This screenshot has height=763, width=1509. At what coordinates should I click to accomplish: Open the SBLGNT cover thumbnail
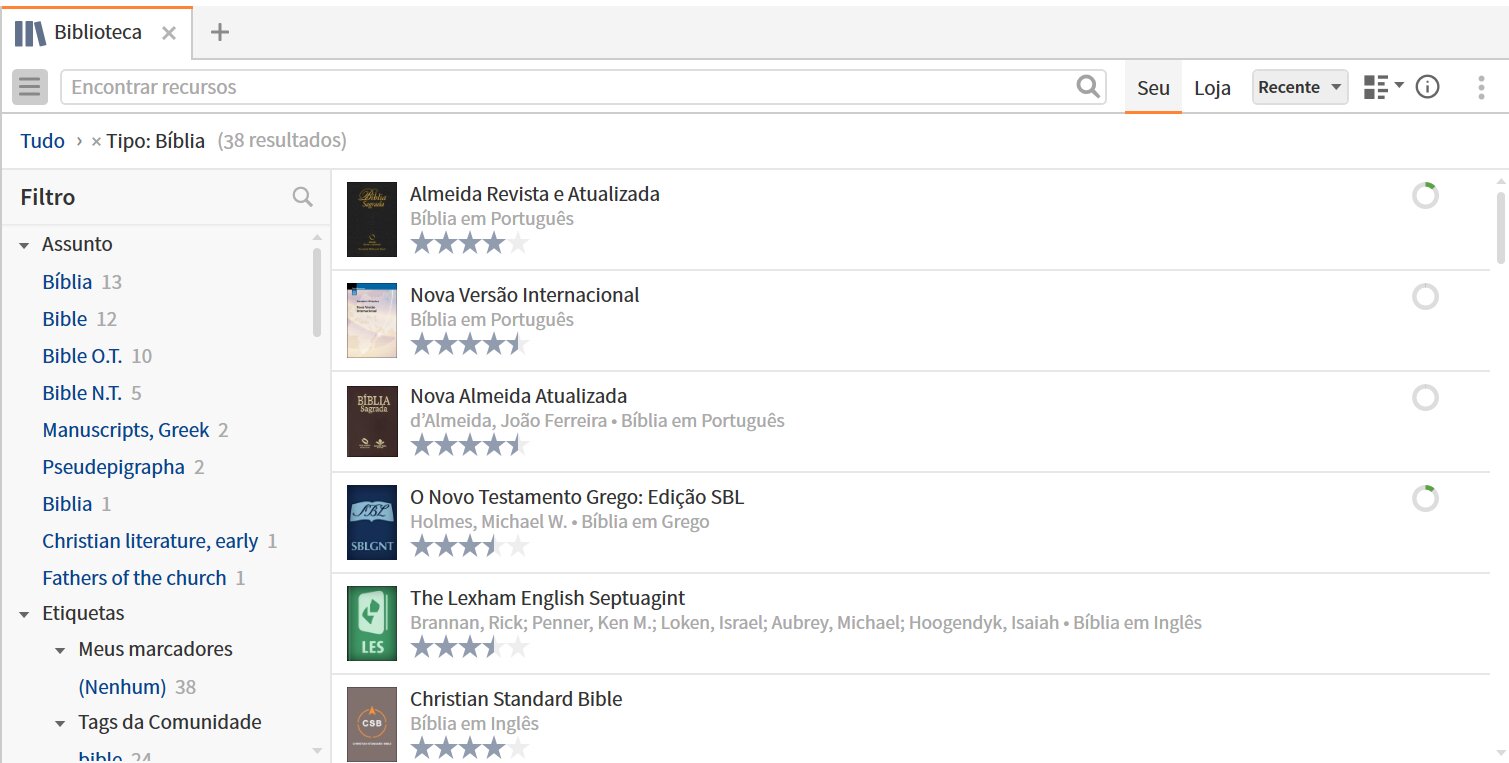point(372,522)
